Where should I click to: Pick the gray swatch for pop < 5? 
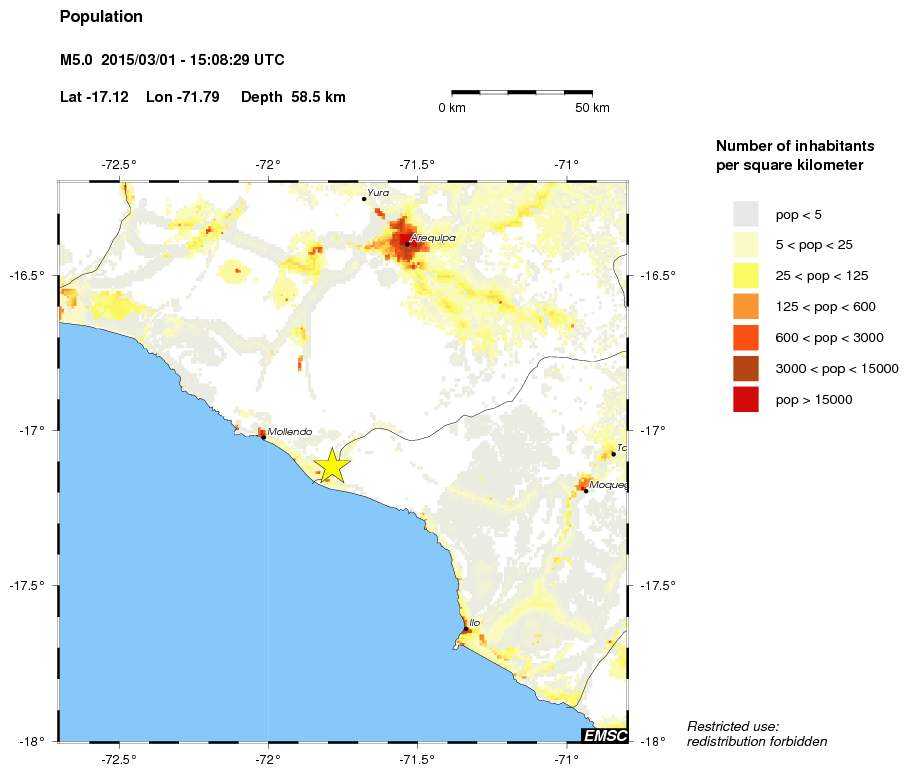[746, 214]
